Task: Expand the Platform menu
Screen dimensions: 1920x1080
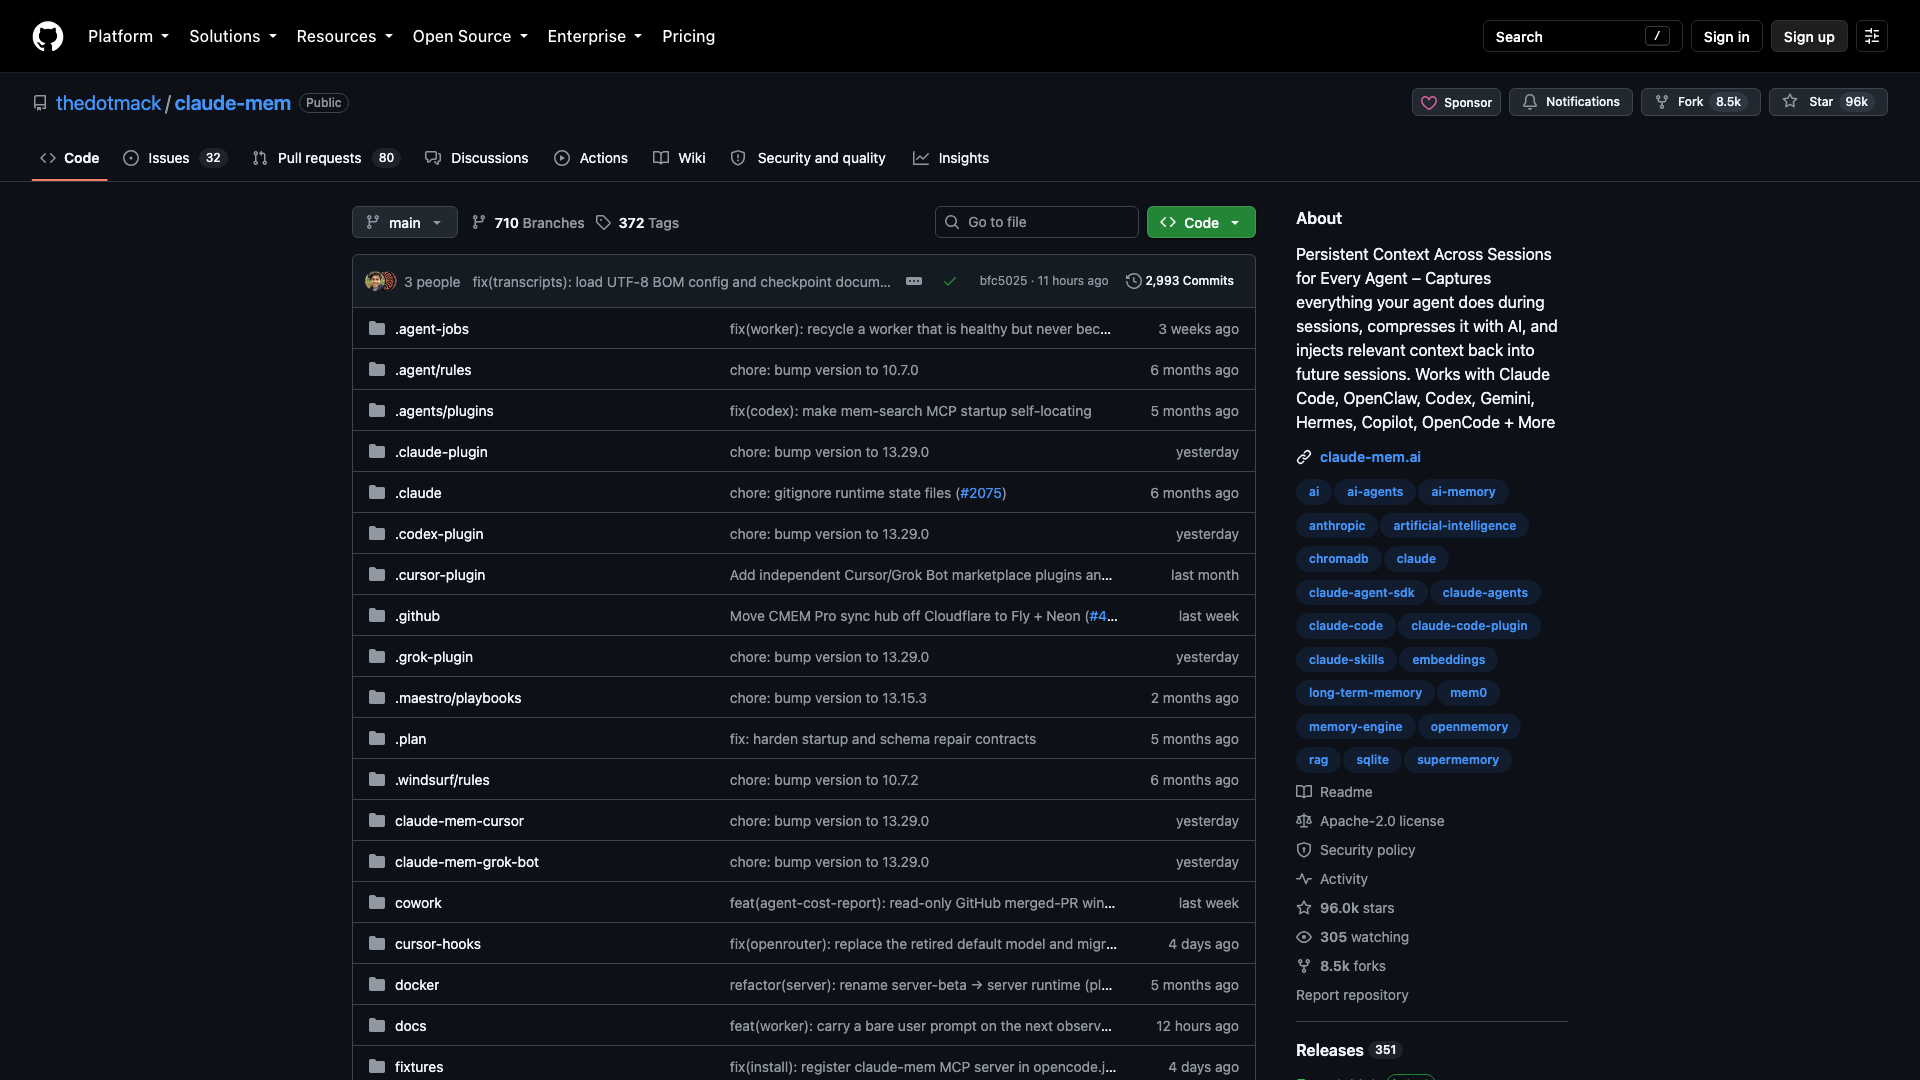Action: pyautogui.click(x=128, y=36)
